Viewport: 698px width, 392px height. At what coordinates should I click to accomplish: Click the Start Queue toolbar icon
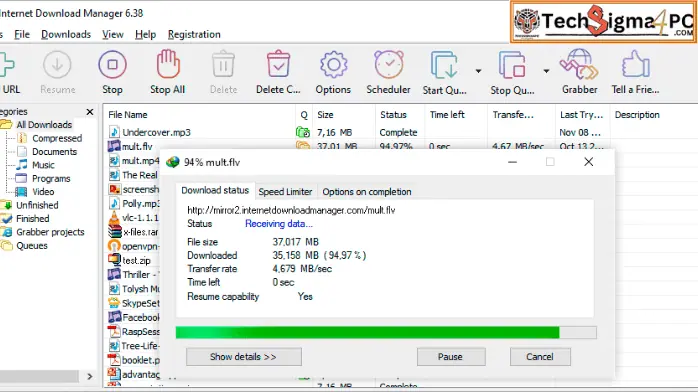(444, 65)
